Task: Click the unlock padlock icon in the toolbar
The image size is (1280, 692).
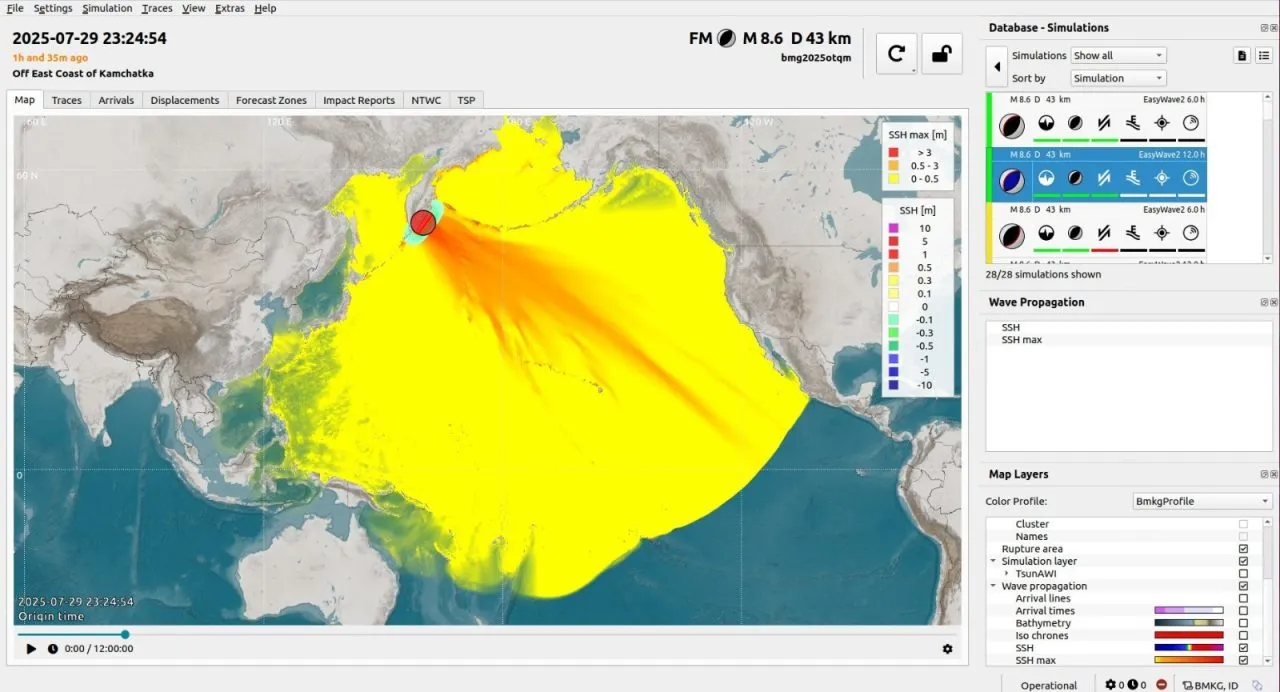Action: (941, 53)
